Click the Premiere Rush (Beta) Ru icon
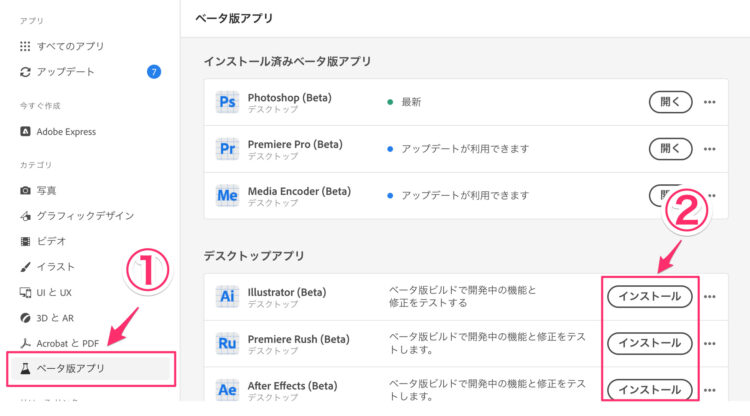750x416 pixels. (227, 343)
